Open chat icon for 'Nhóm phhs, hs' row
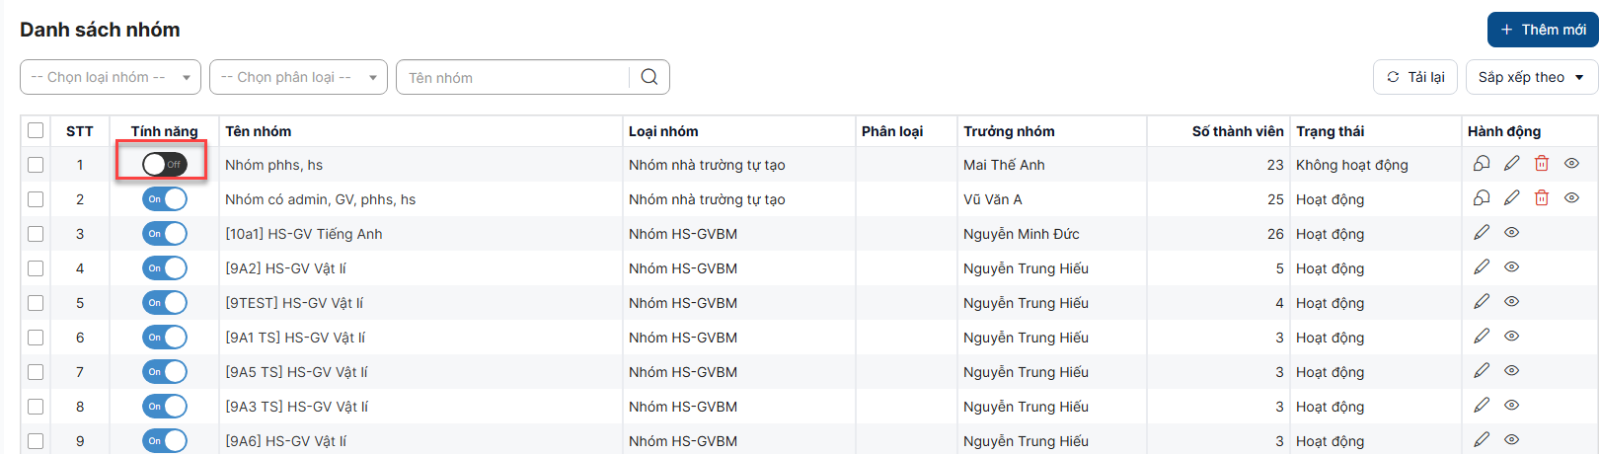 [1481, 164]
